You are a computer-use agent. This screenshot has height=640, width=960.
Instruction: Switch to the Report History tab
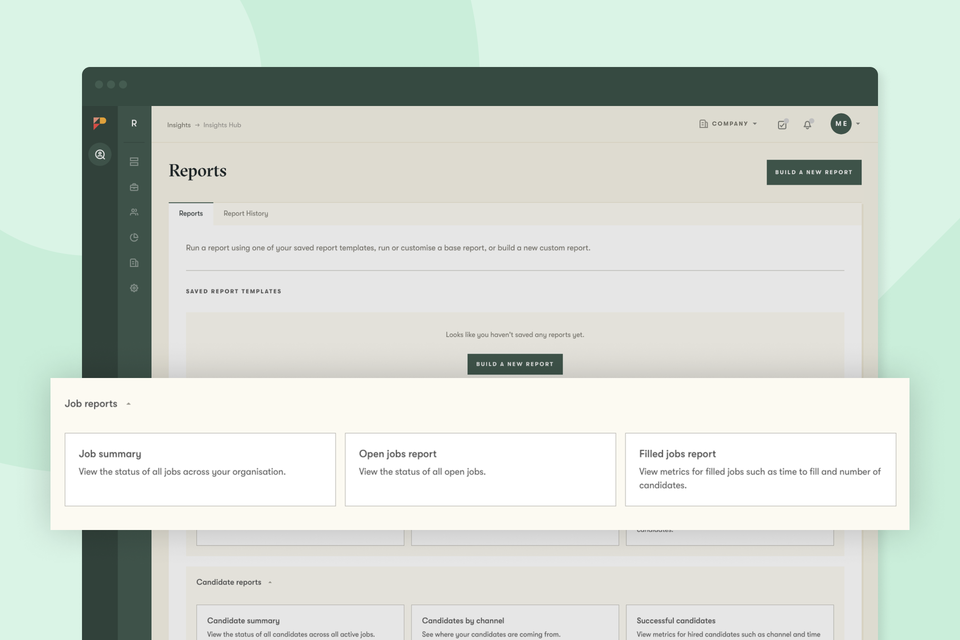pos(244,213)
